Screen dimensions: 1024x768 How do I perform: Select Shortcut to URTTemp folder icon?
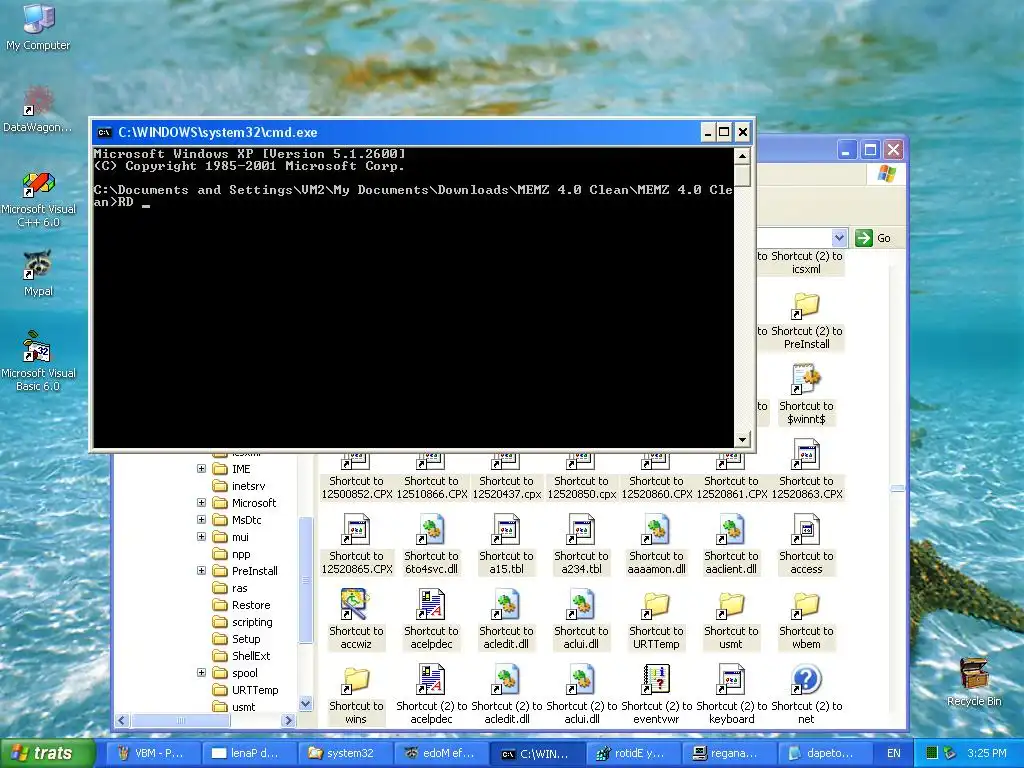pyautogui.click(x=656, y=619)
